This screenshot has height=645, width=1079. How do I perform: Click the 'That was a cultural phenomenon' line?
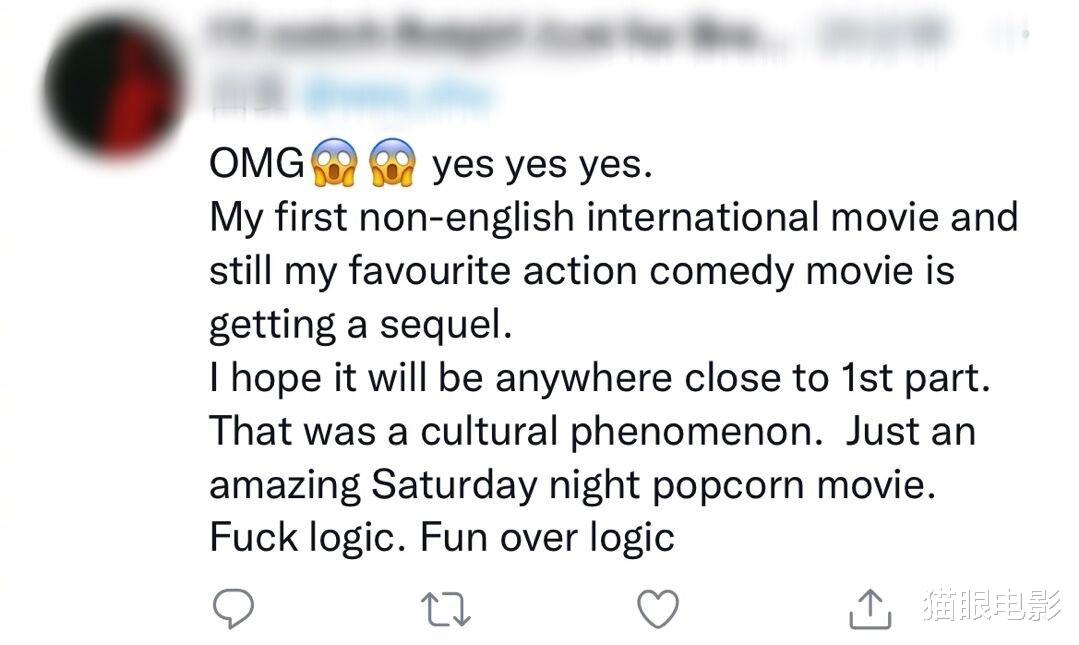tap(592, 432)
